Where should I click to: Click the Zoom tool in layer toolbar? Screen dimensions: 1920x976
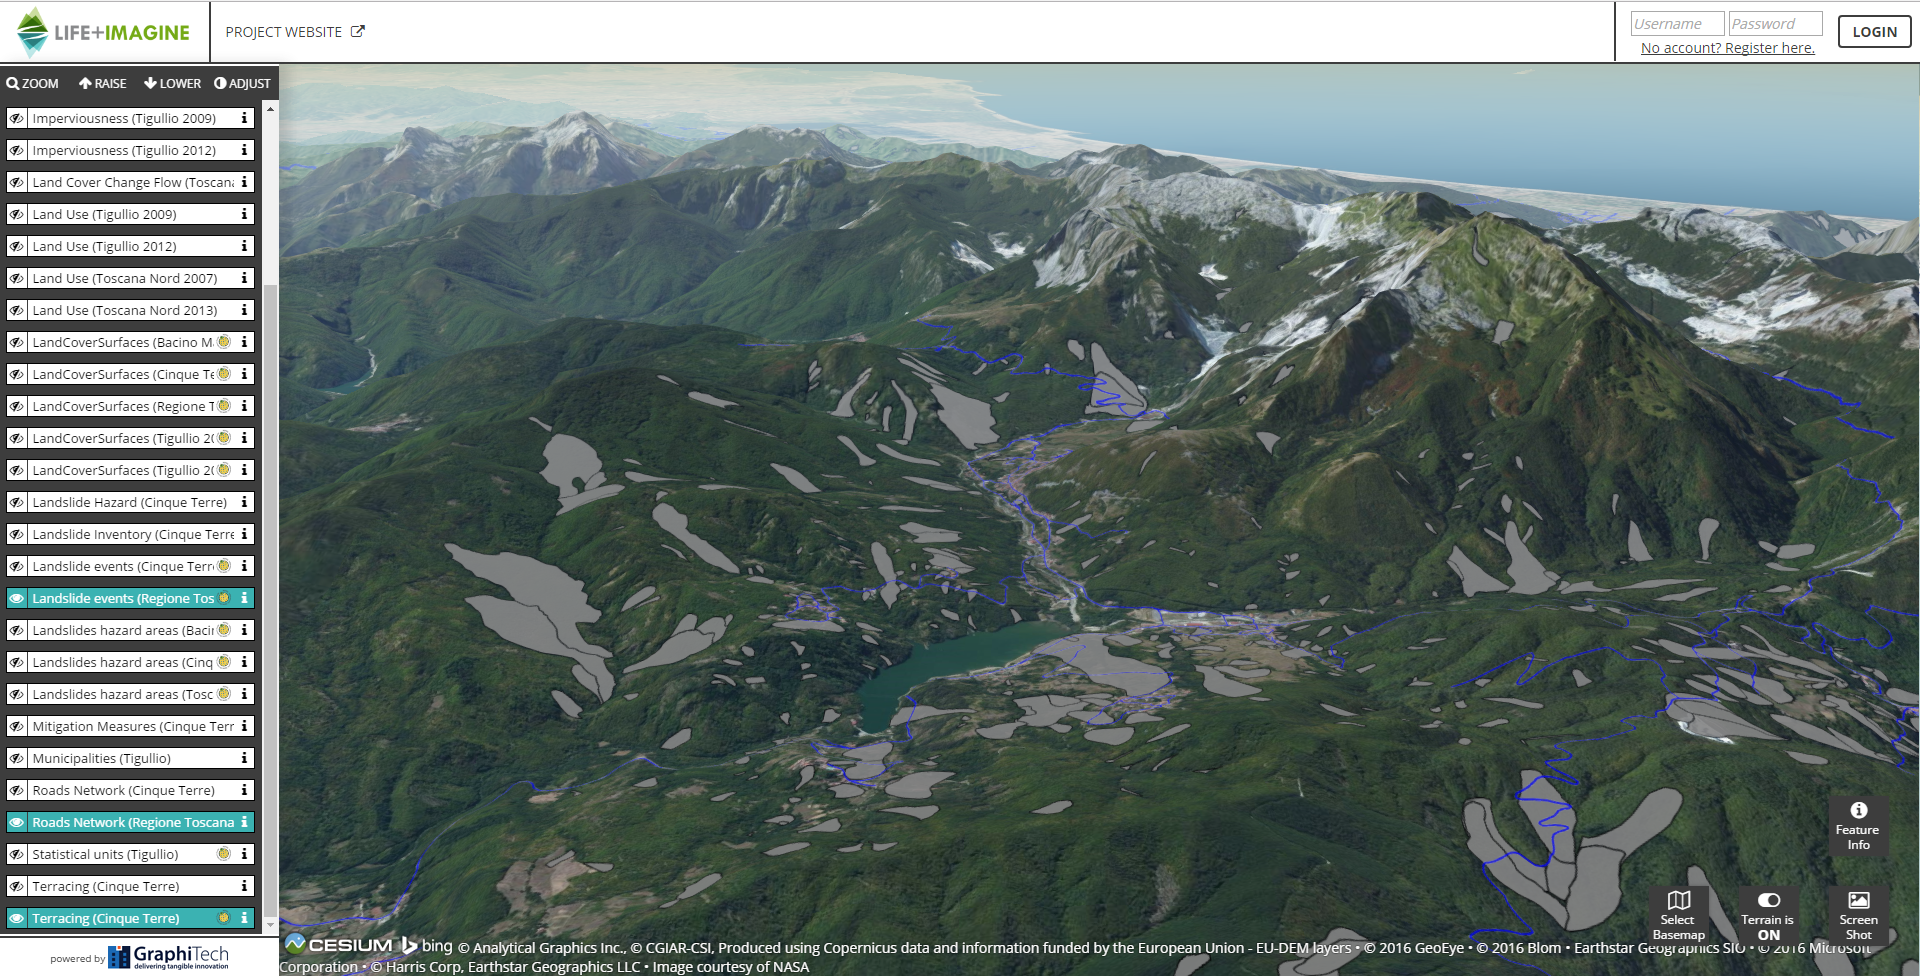tap(33, 84)
